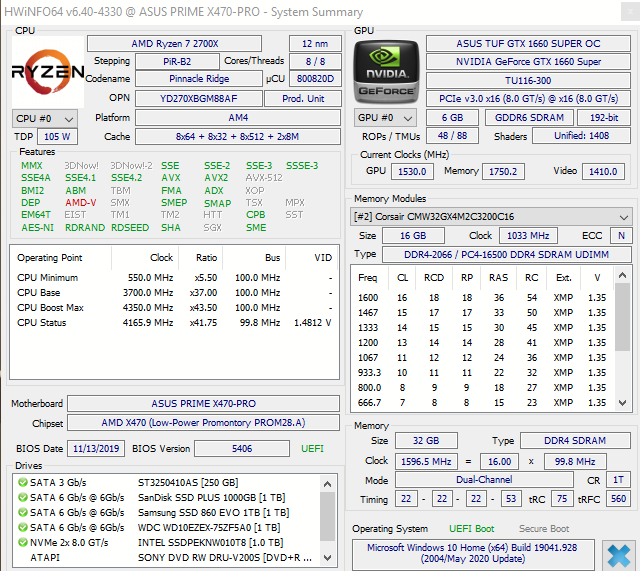This screenshot has width=640, height=571.
Task: Click the BIOS Version 5406 field
Action: [242, 449]
